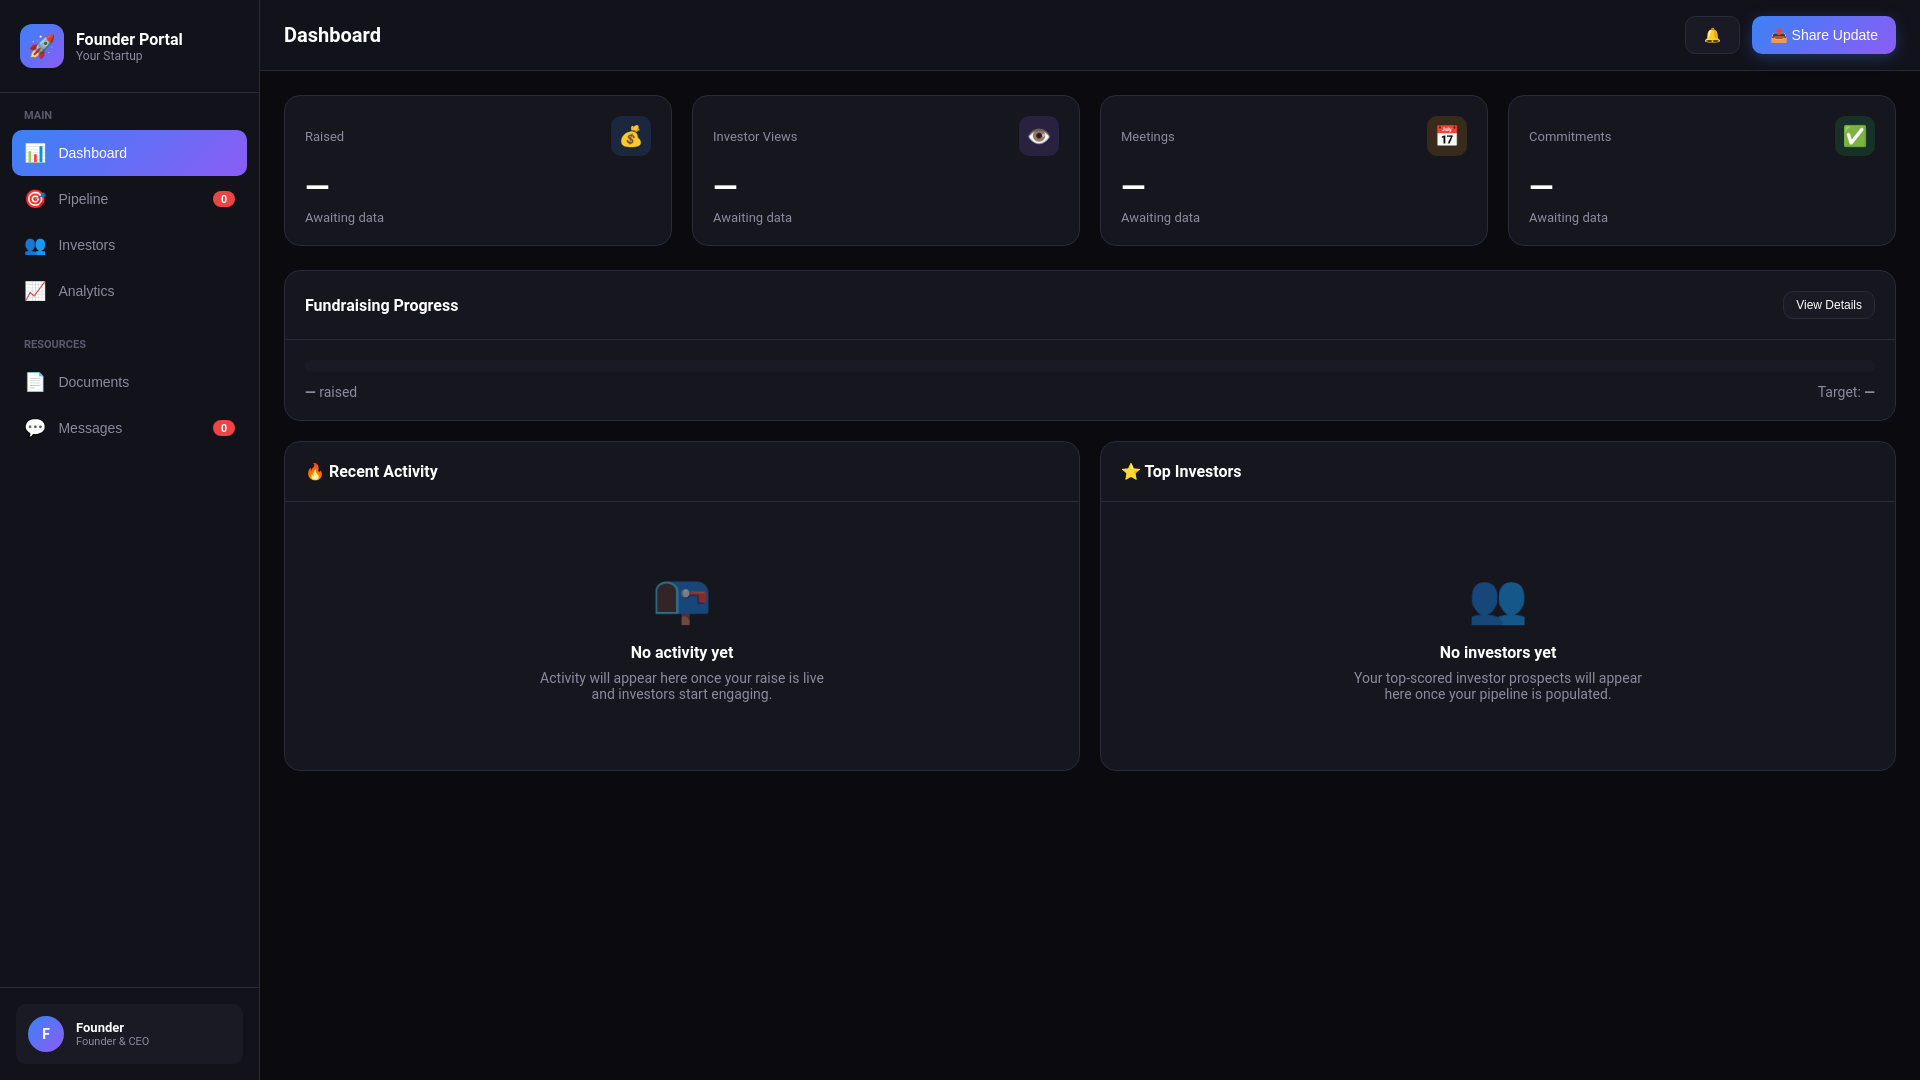This screenshot has height=1080, width=1920.
Task: Click the Analytics trend chart icon
Action: point(35,291)
